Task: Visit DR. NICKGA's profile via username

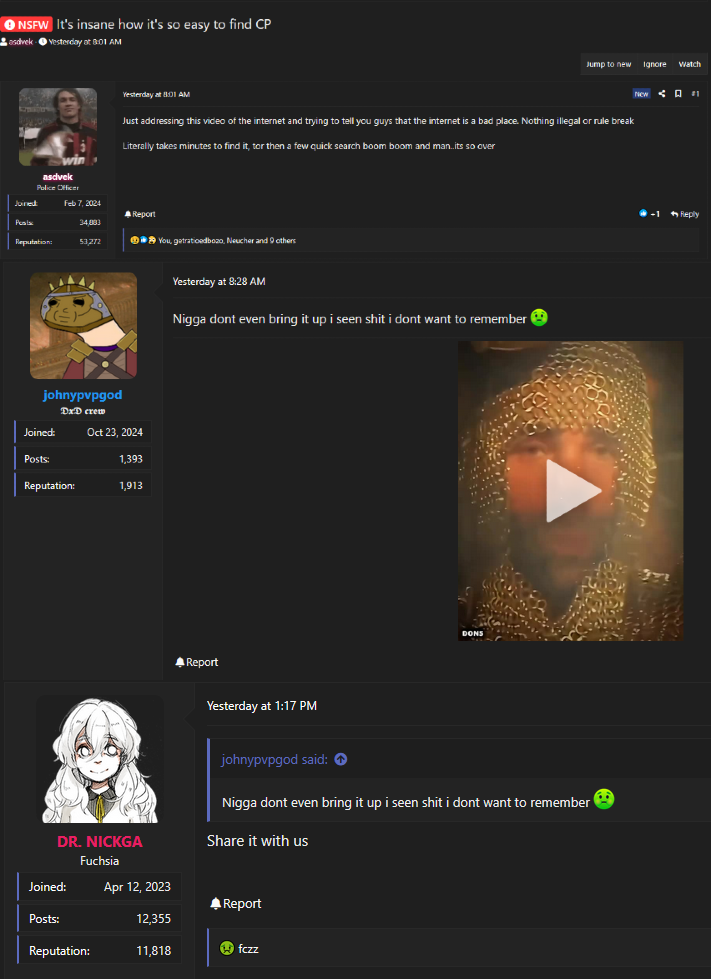Action: [x=100, y=842]
